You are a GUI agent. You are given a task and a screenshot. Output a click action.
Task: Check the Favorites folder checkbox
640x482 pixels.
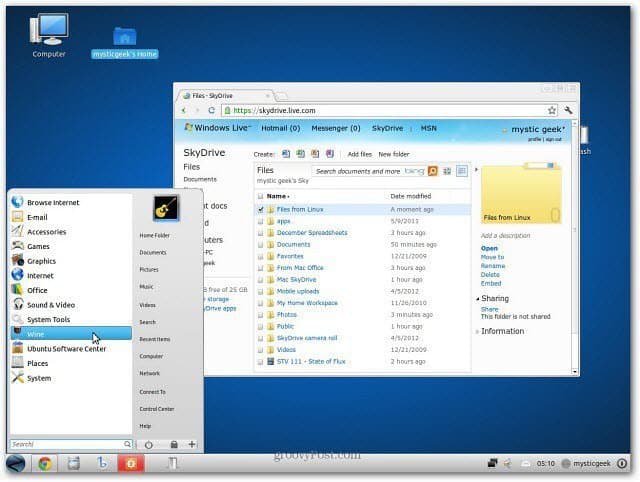tap(260, 256)
